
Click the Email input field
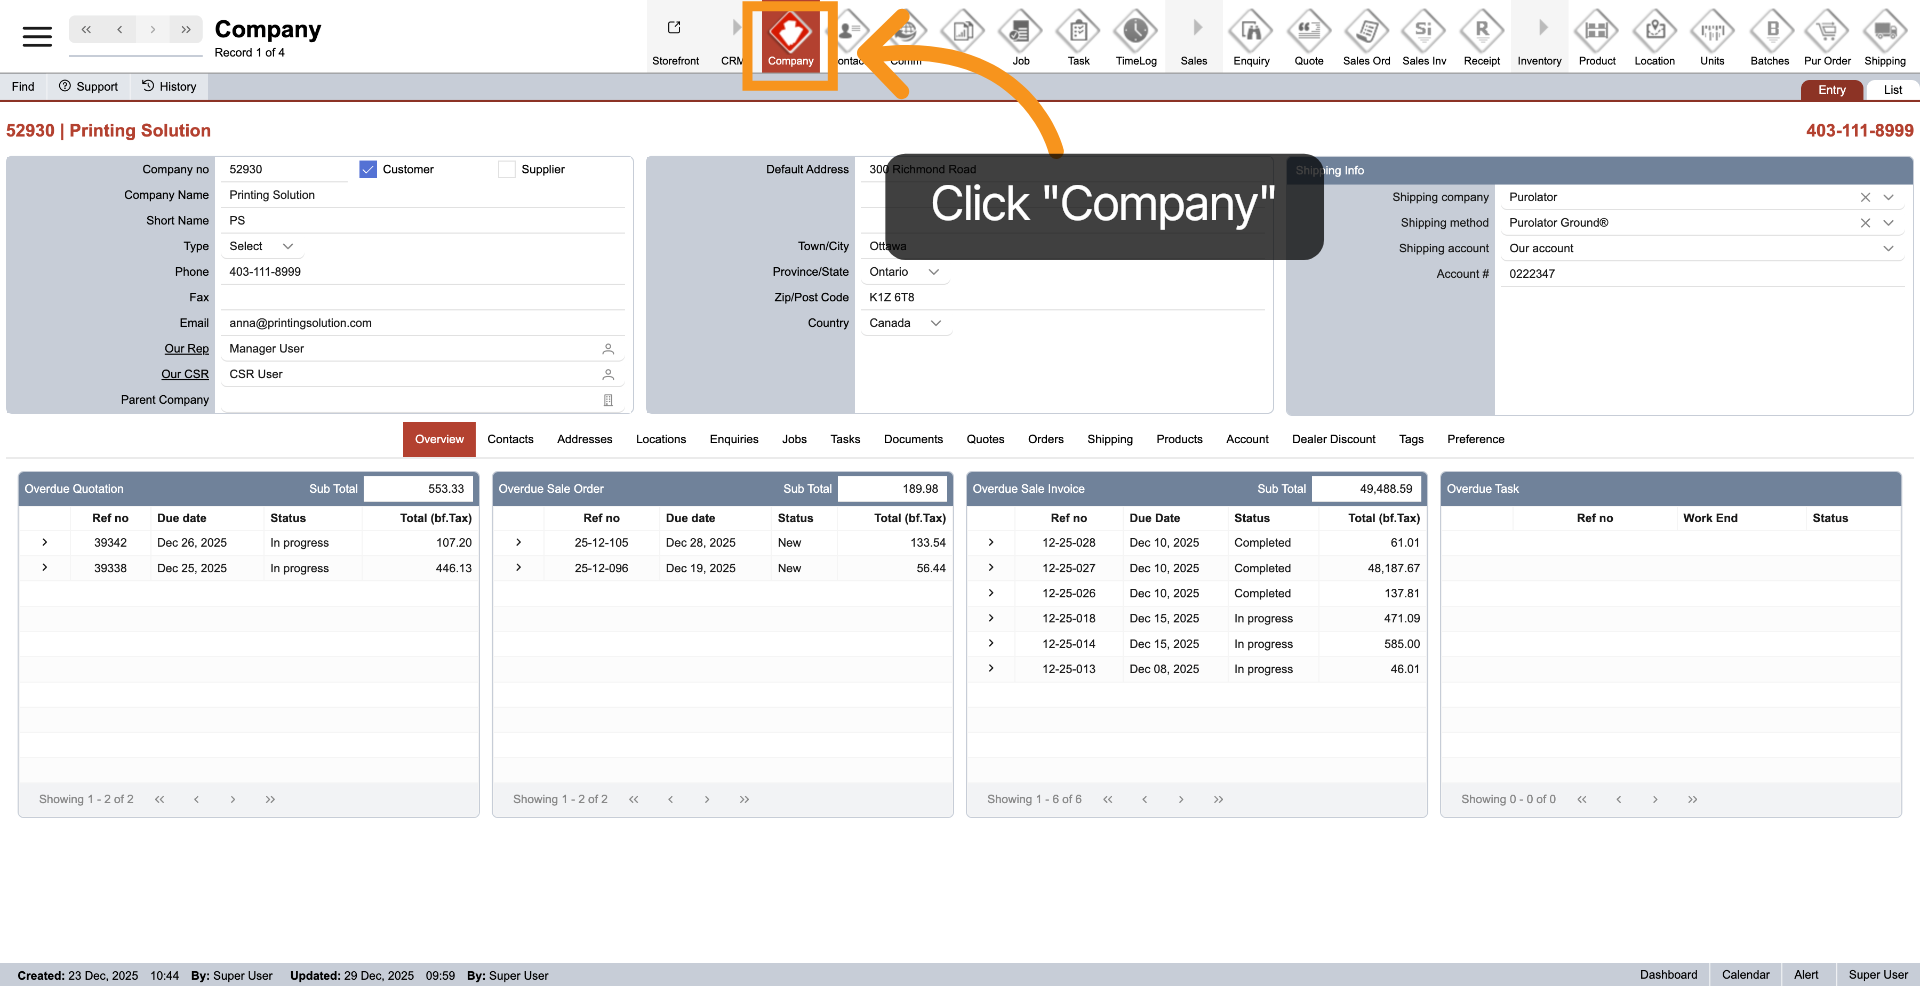click(x=420, y=323)
